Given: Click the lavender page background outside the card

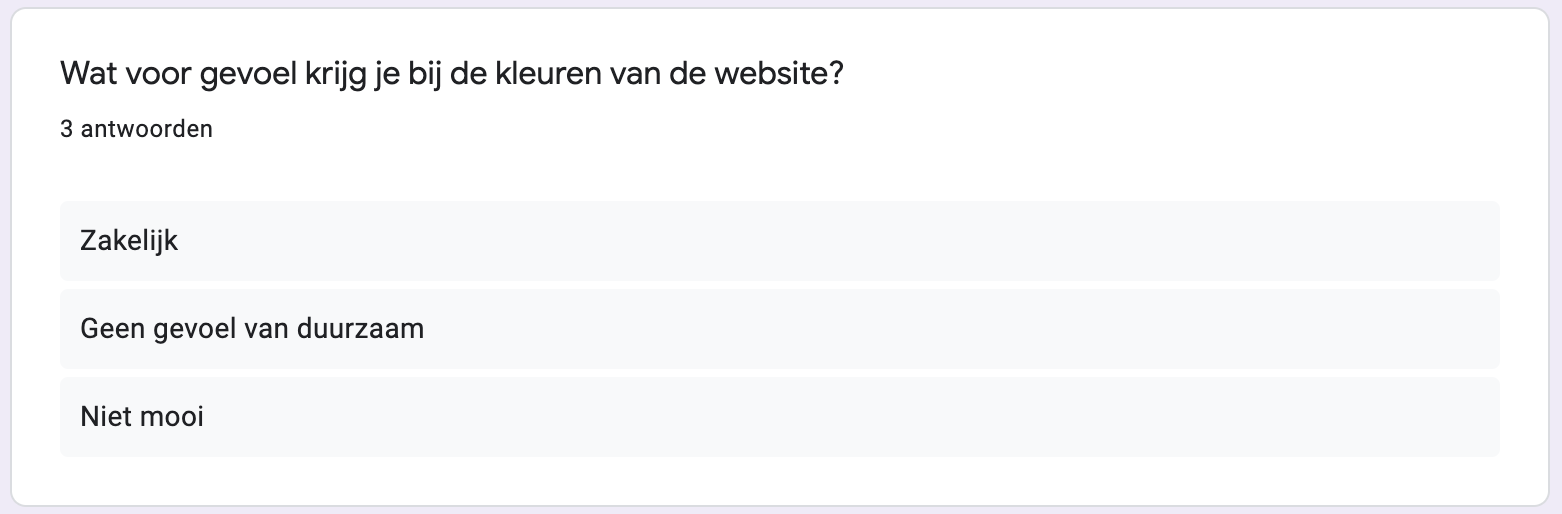Looking at the screenshot, I should pos(1555,257).
